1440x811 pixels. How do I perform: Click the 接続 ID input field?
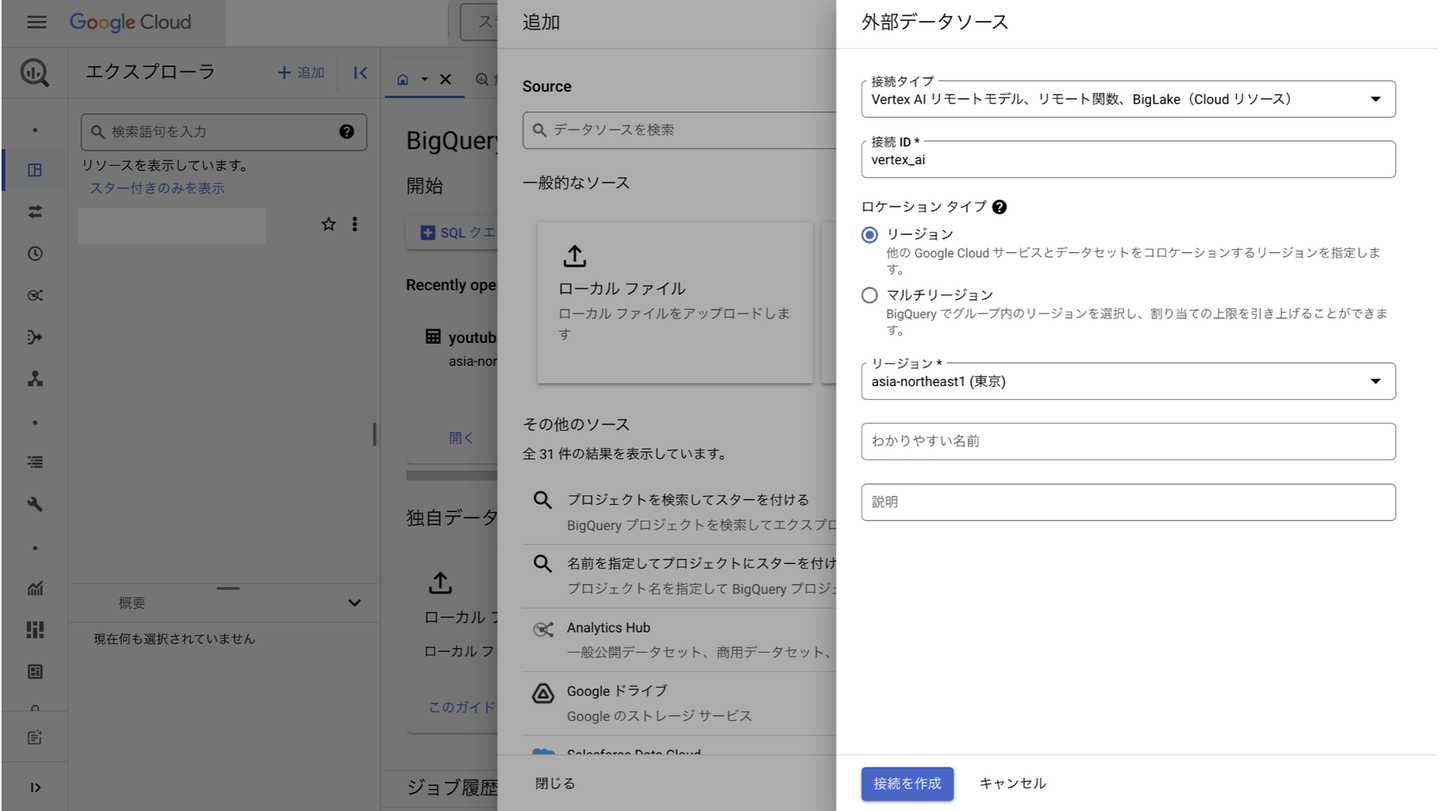click(1128, 160)
